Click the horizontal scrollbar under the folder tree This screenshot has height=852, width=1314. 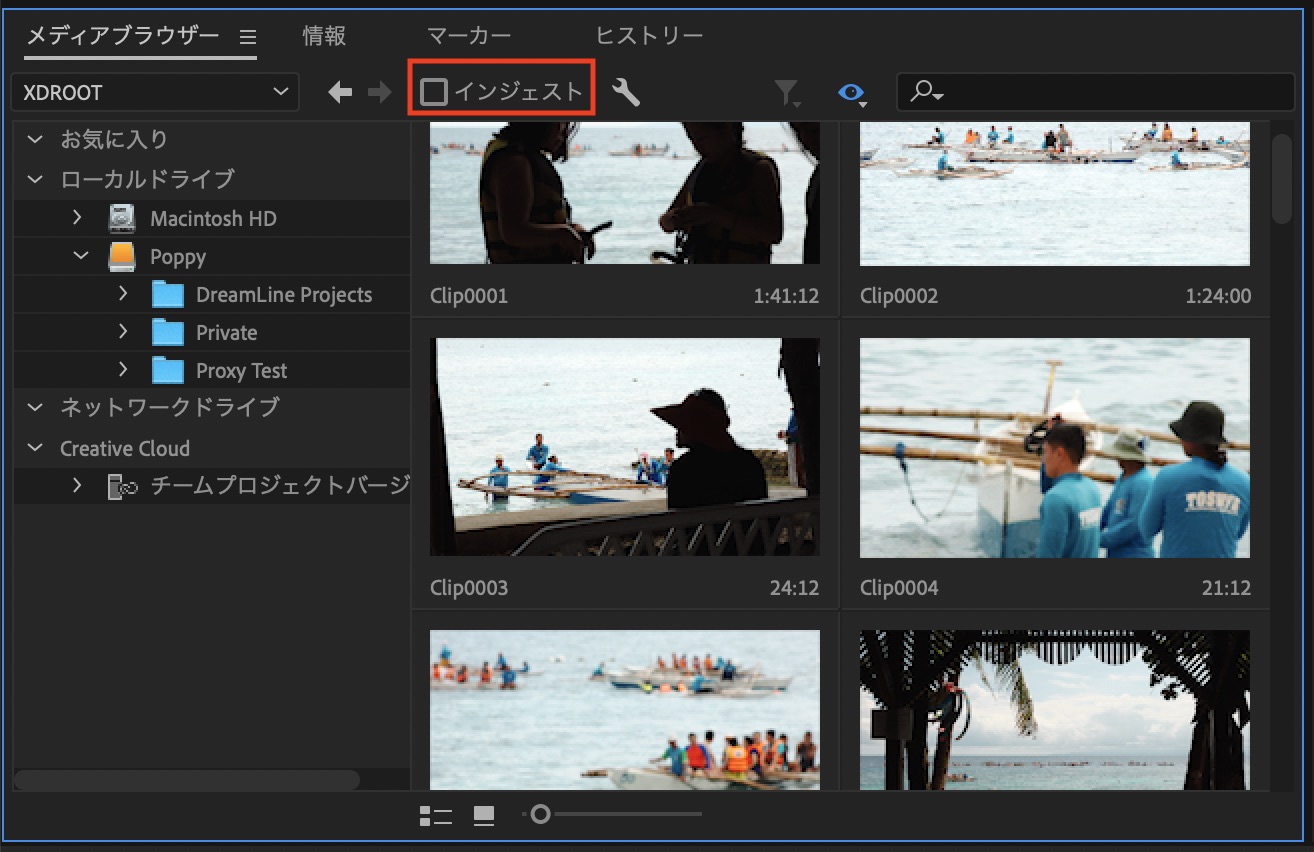[x=186, y=779]
